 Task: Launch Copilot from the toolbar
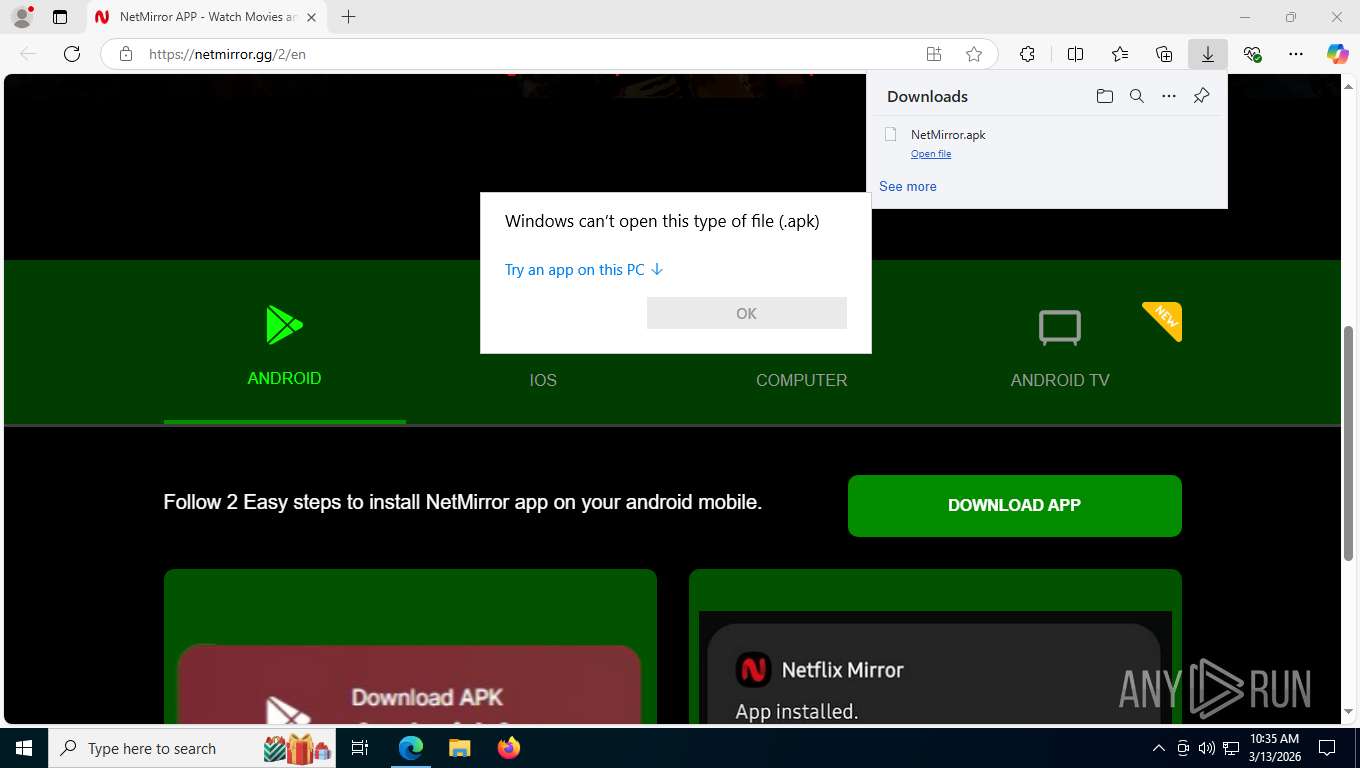tap(1338, 54)
